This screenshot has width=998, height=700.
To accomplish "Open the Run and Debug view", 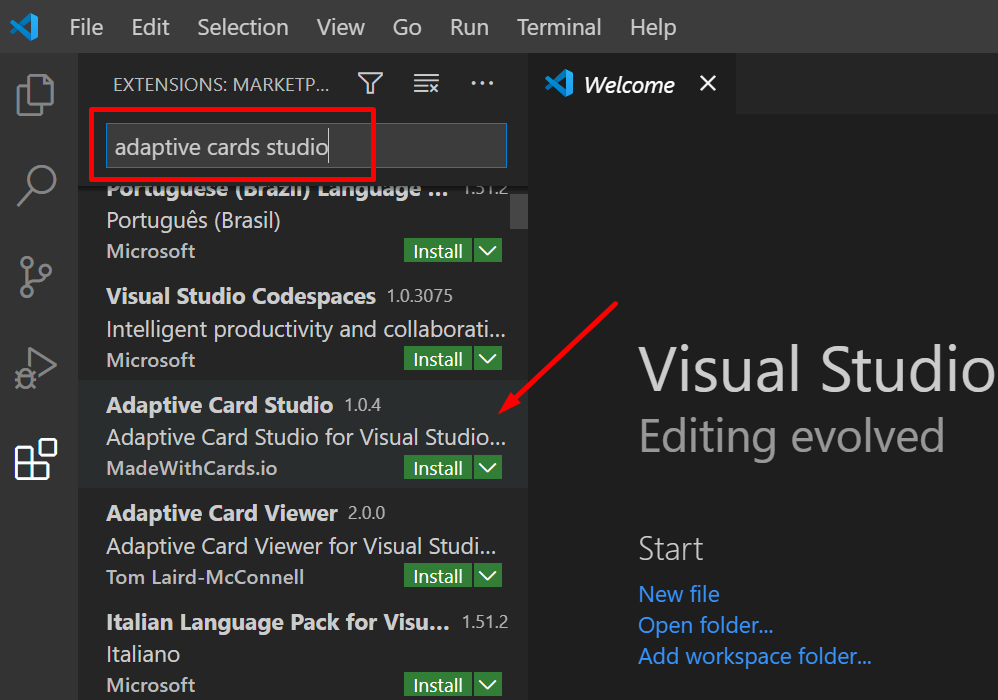I will (x=35, y=368).
